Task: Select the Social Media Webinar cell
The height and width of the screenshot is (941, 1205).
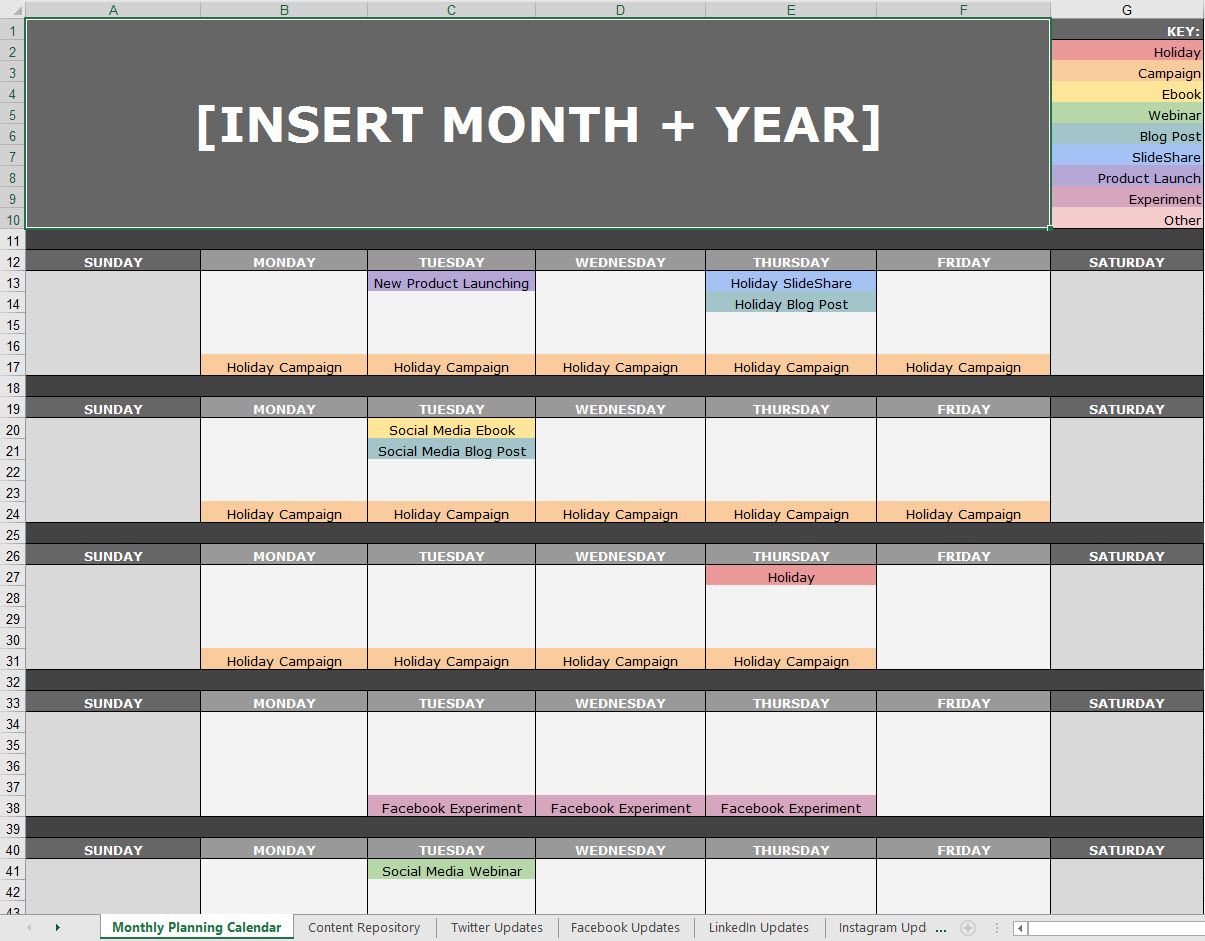Action: click(x=451, y=871)
